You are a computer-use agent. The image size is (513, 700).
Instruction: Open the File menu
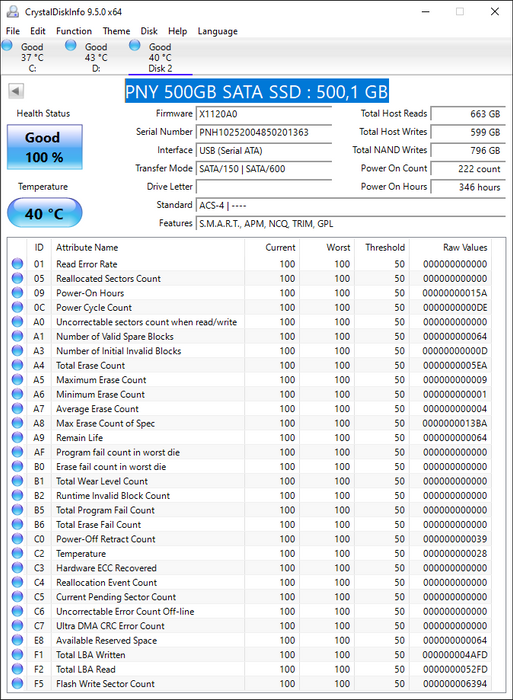(13, 31)
